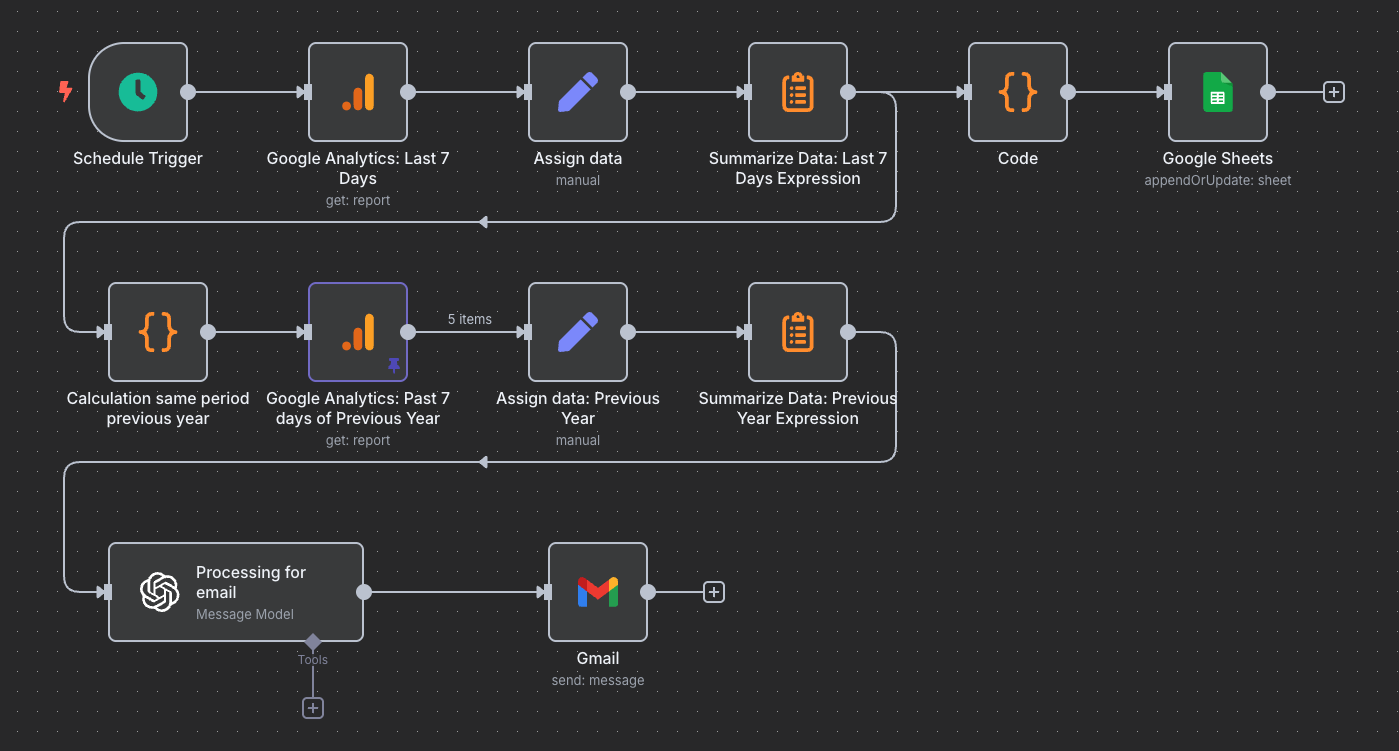
Task: Select Calculation same period previous year node
Action: 158,332
